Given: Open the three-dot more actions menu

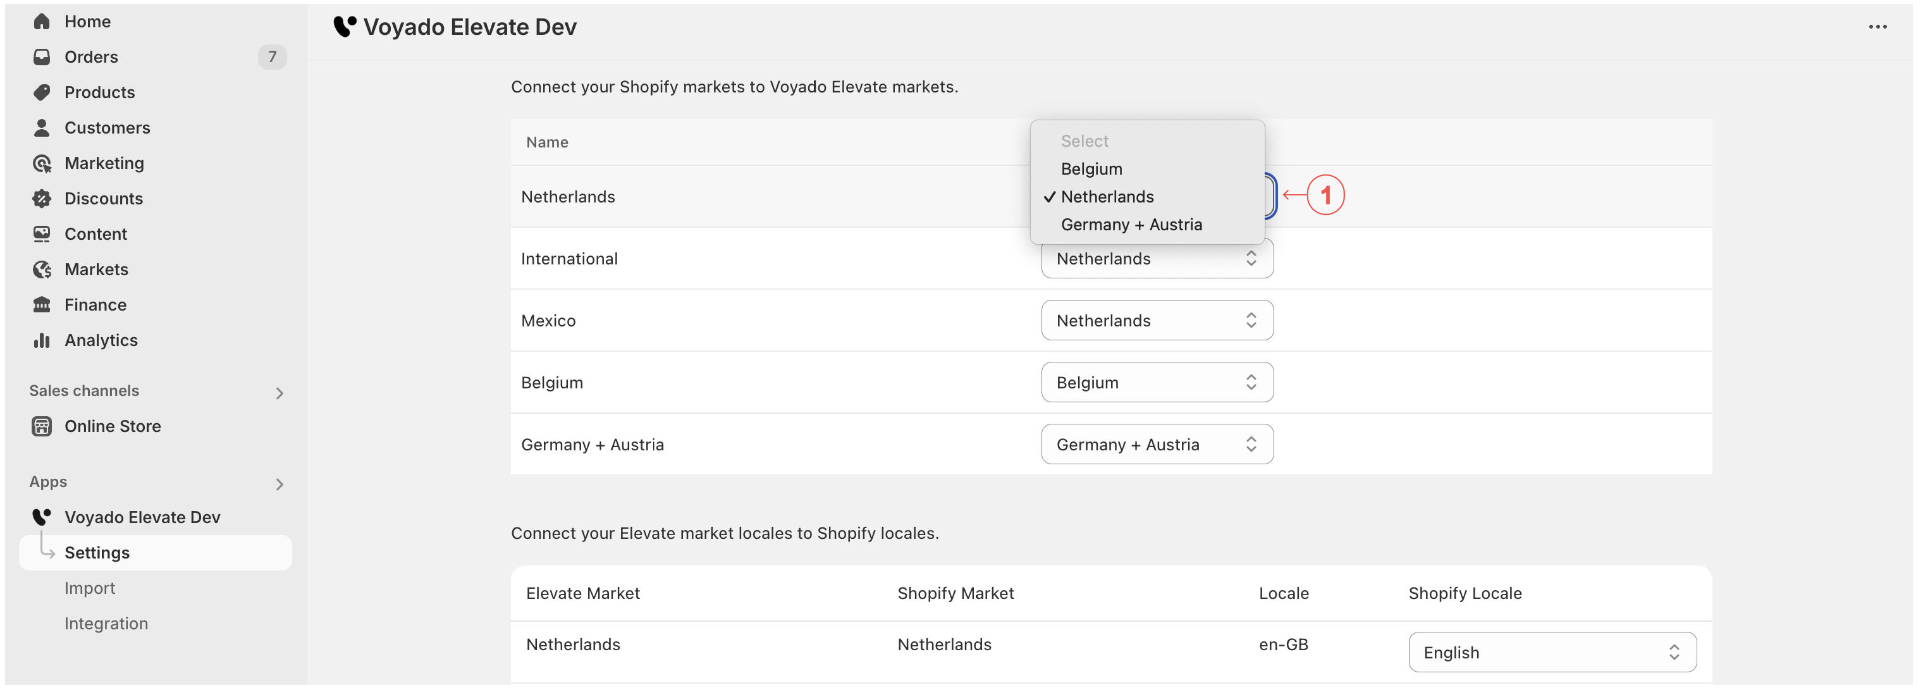Looking at the screenshot, I should coord(1877,27).
